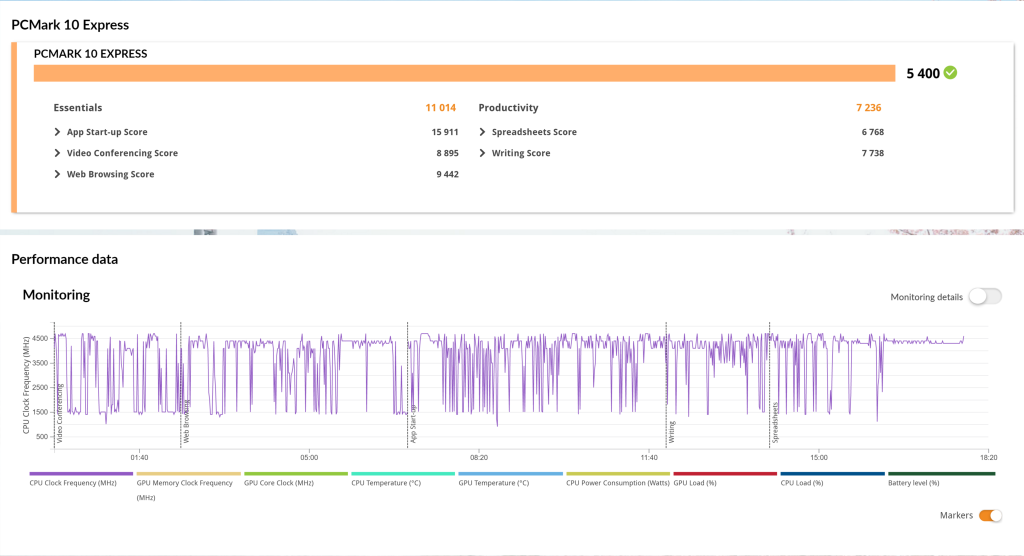Expand Spreadsheets Score details

[482, 132]
